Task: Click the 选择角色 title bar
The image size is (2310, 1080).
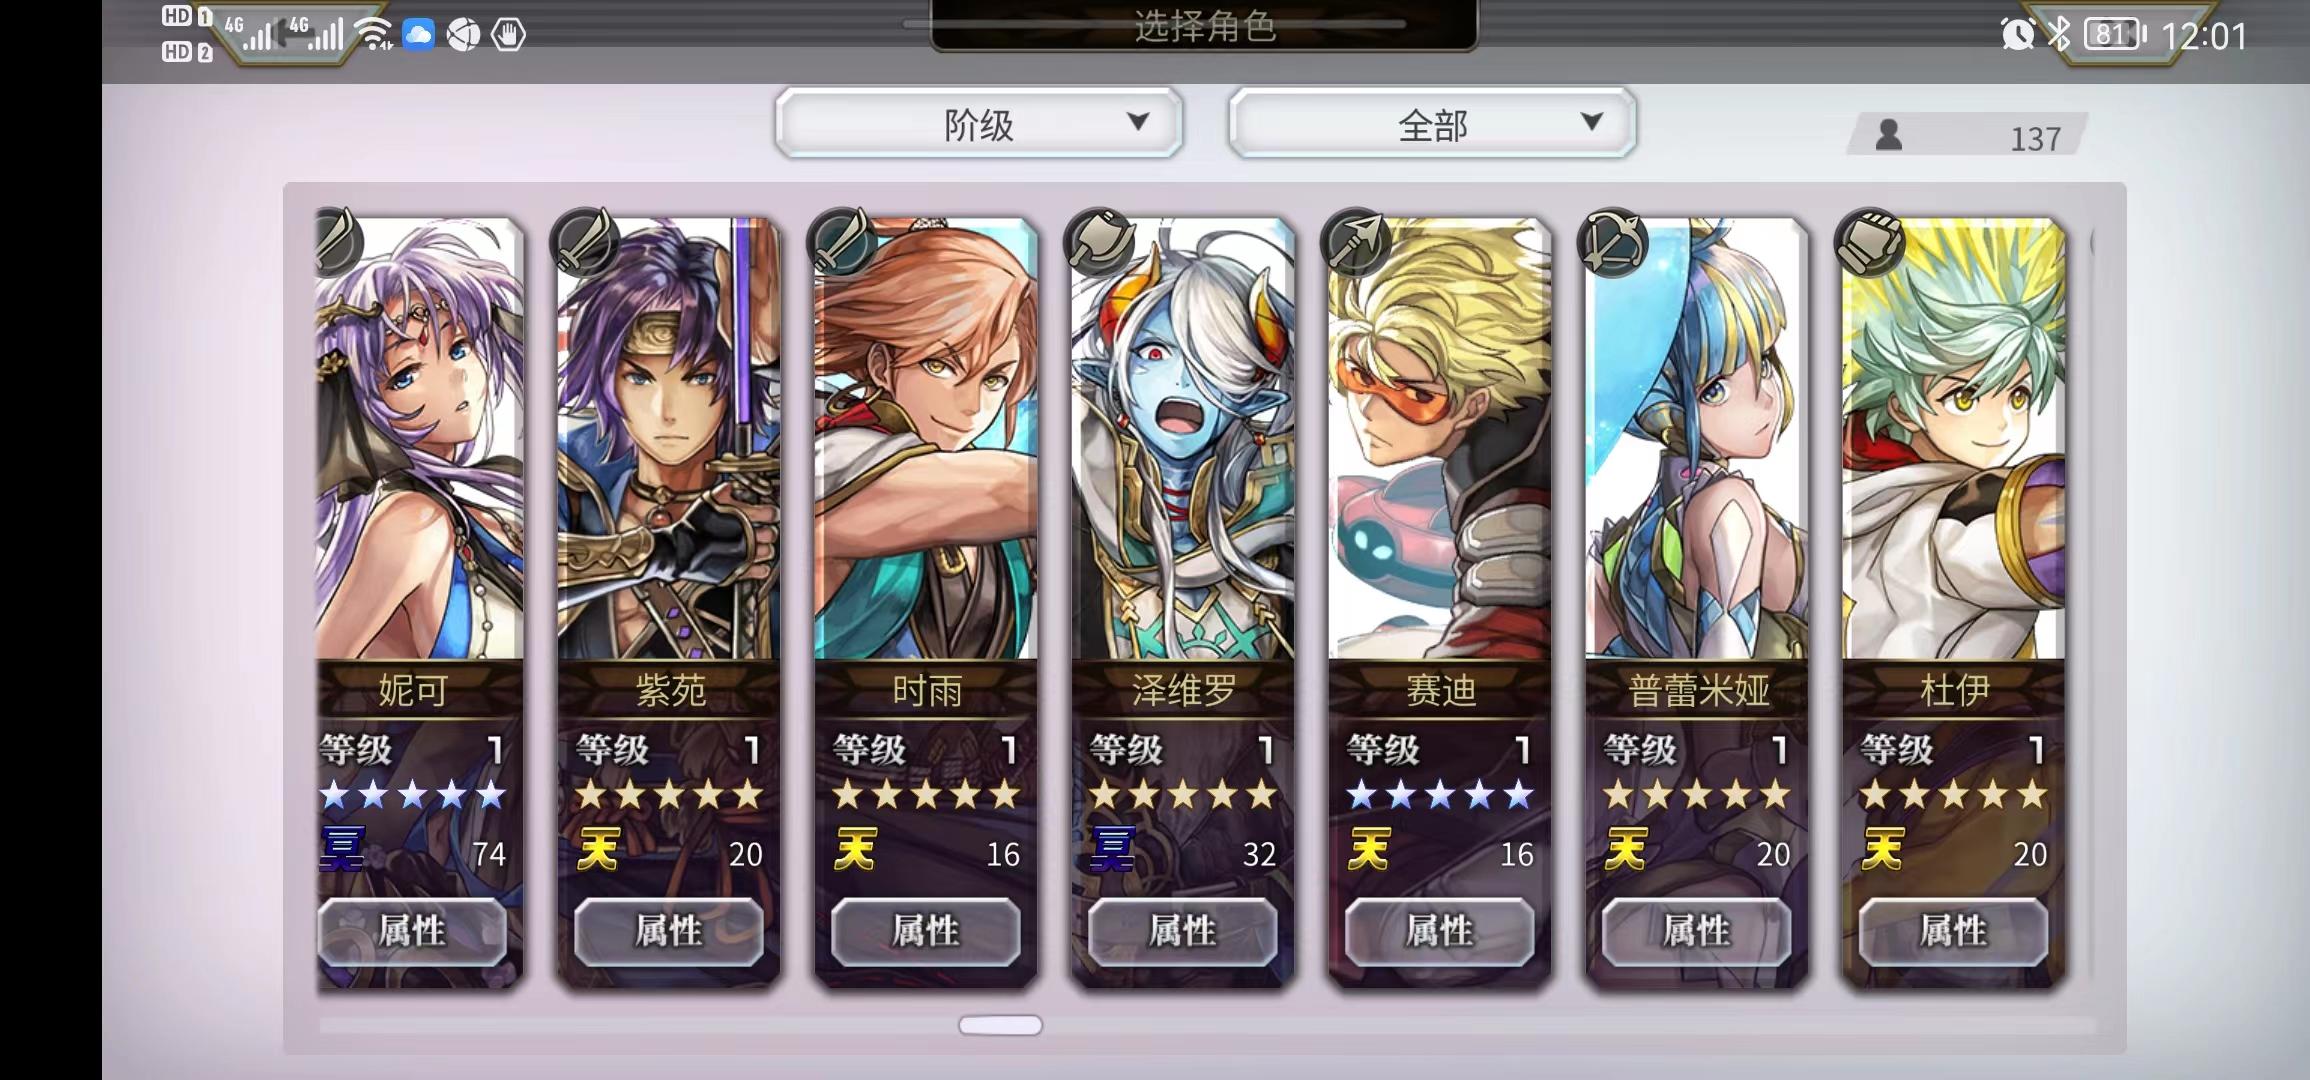Action: click(1204, 25)
